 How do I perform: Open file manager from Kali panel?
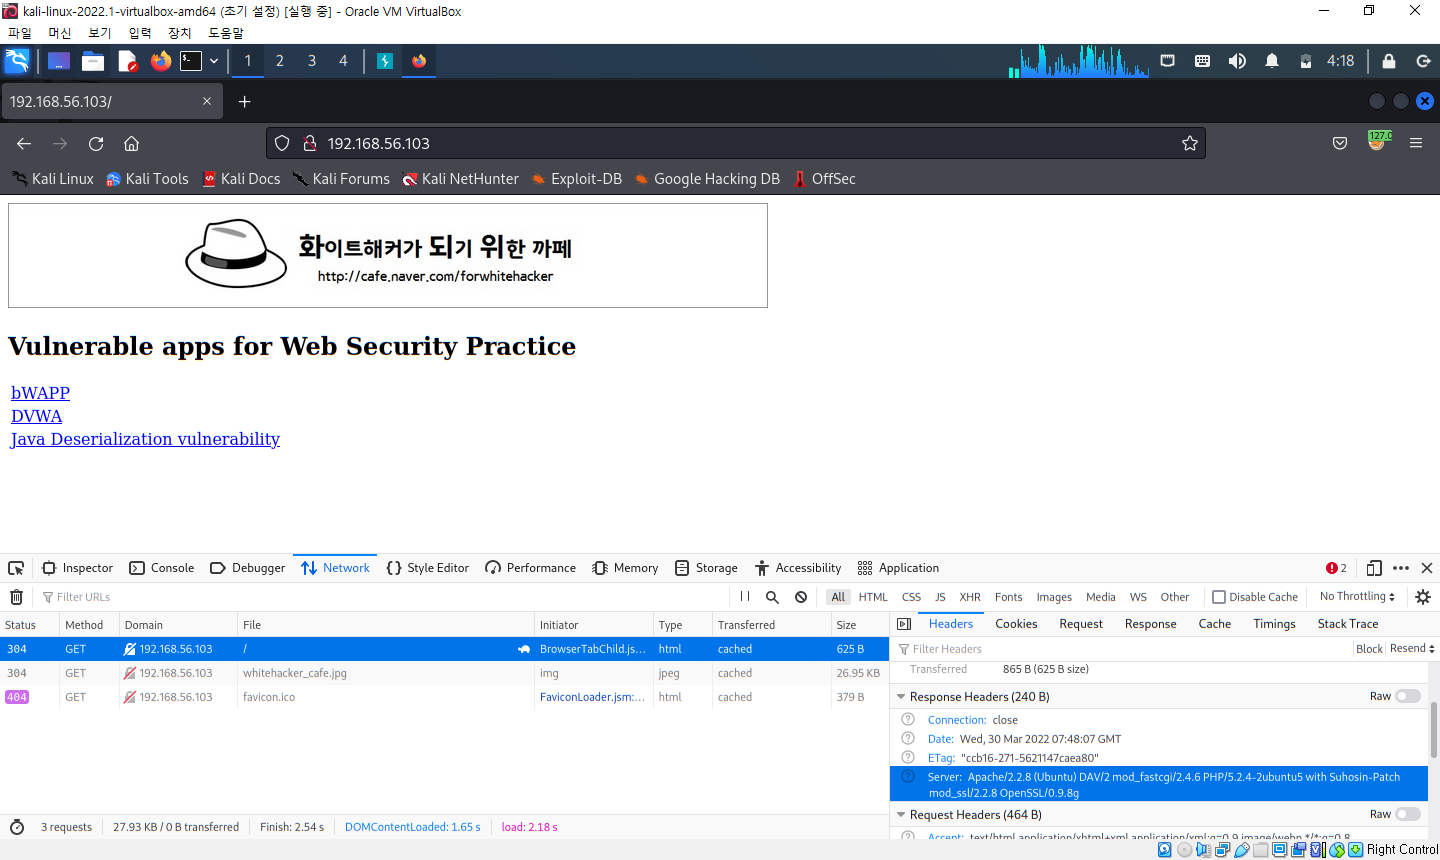click(x=93, y=61)
